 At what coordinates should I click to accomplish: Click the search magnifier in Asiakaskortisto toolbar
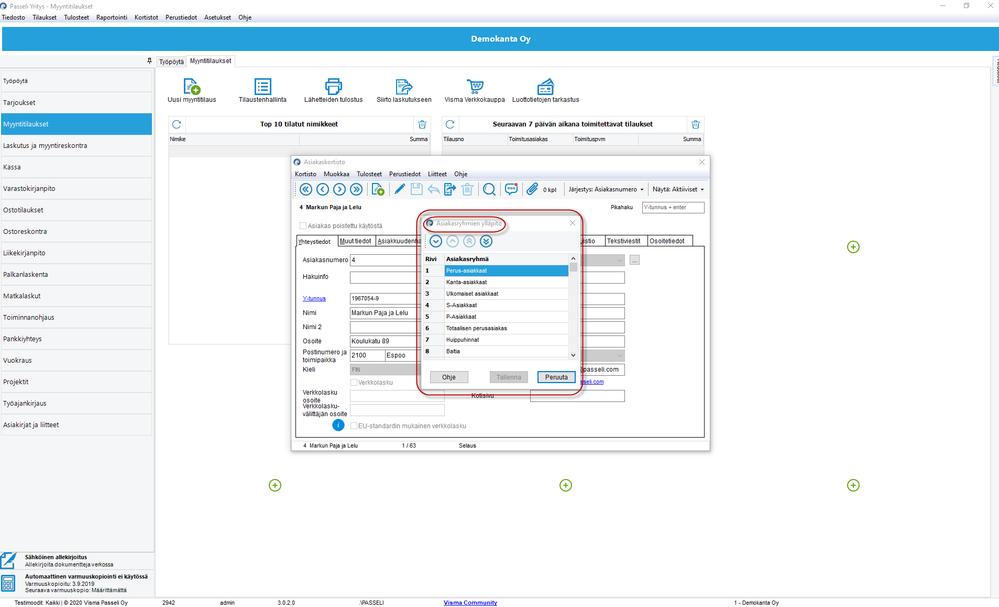489,189
